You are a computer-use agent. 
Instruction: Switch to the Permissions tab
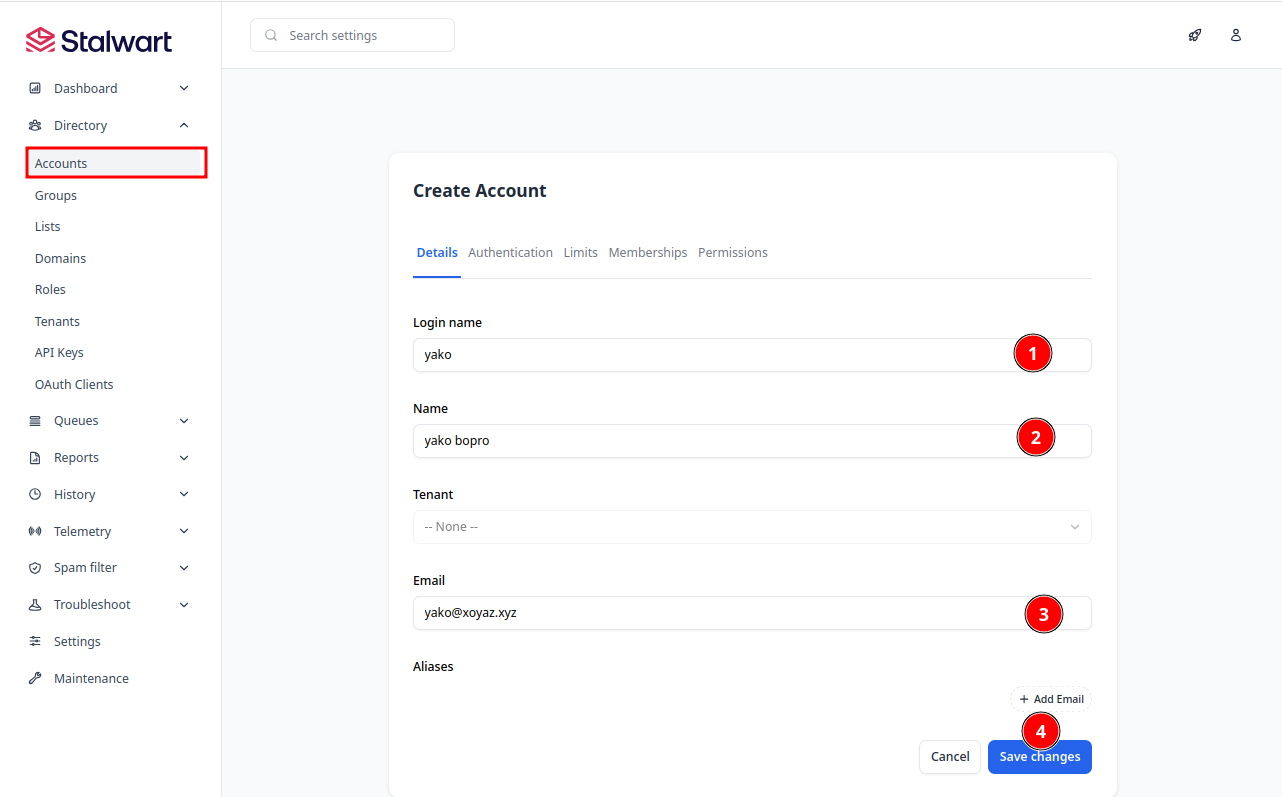(x=732, y=253)
